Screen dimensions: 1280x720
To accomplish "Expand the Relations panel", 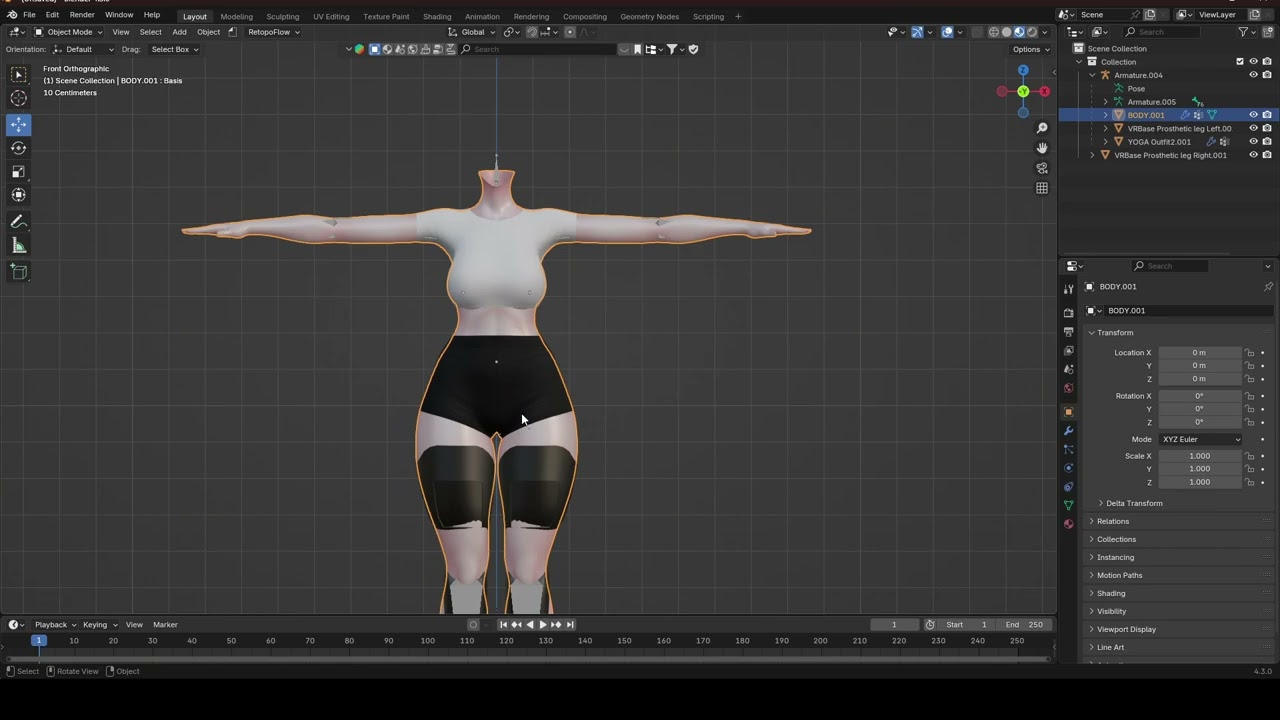I will coord(1112,521).
